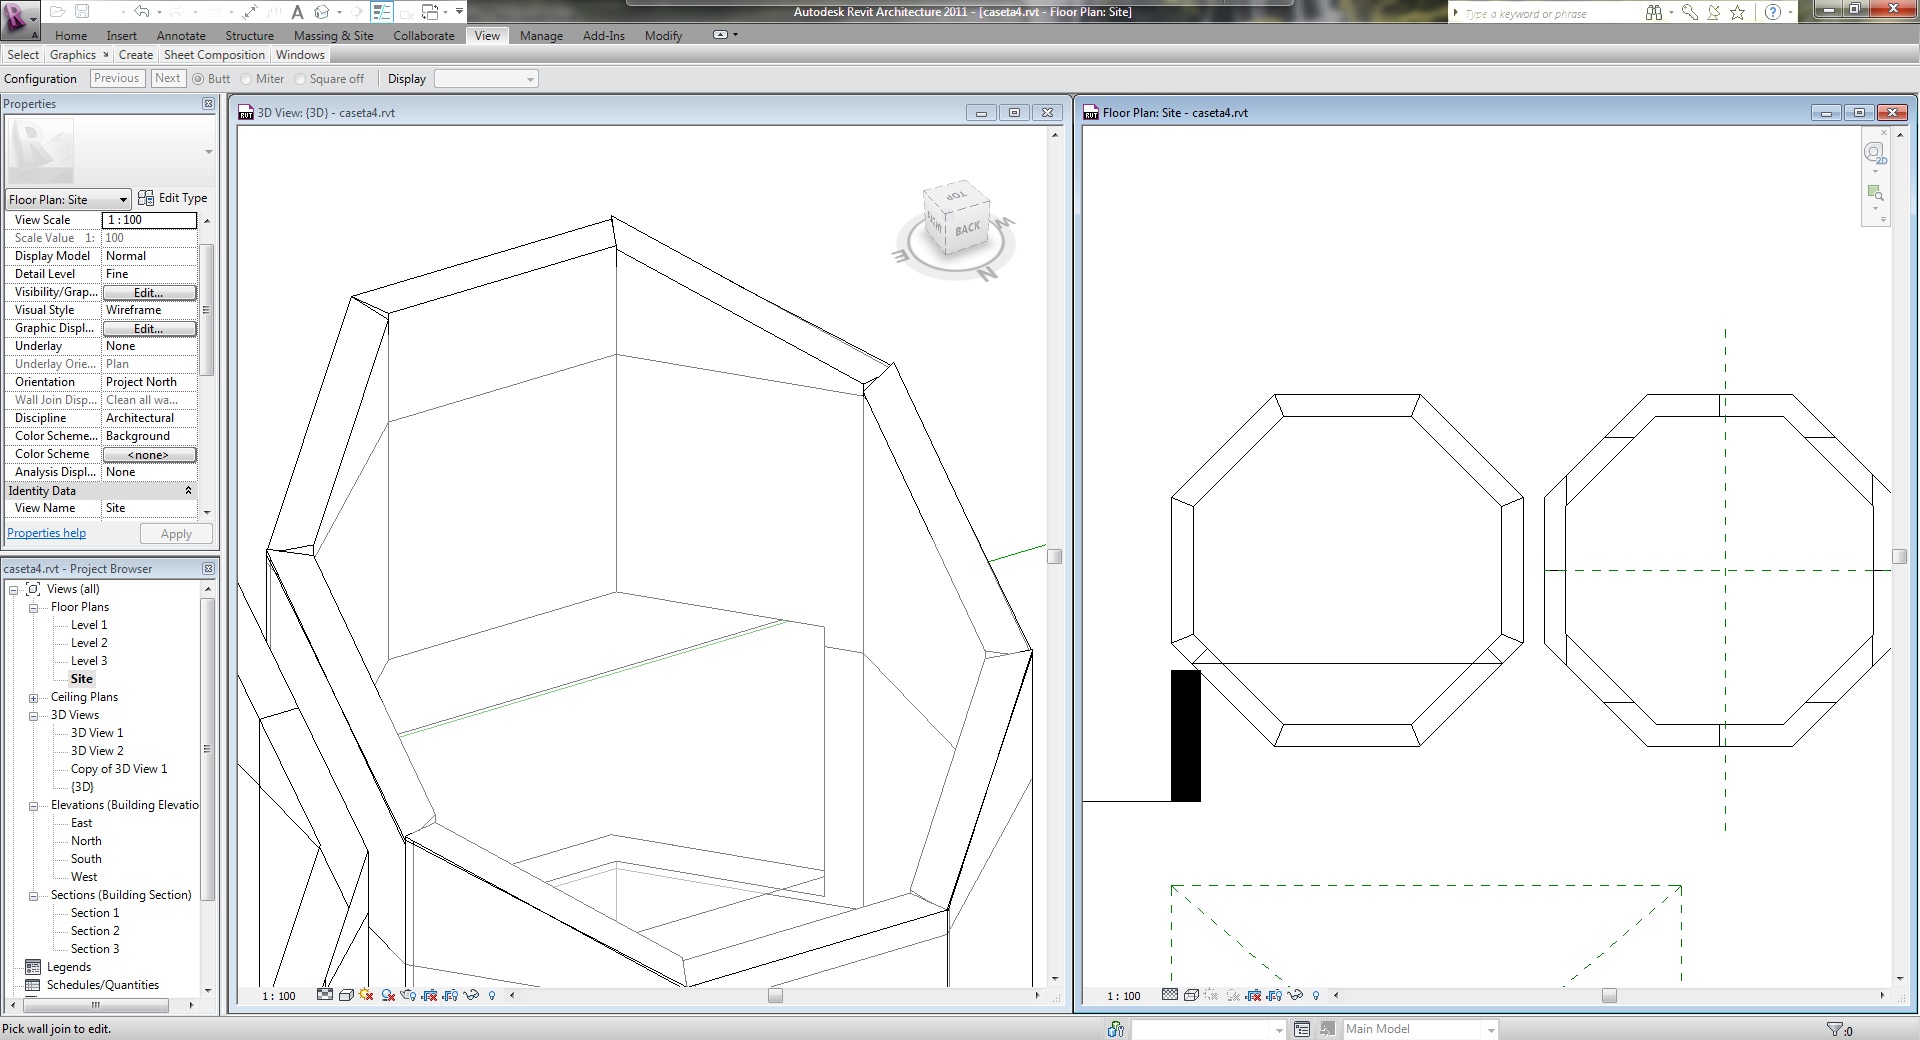Image resolution: width=1920 pixels, height=1040 pixels.
Task: Click the Thin Lines icon in quick access toolbar
Action: click(382, 12)
